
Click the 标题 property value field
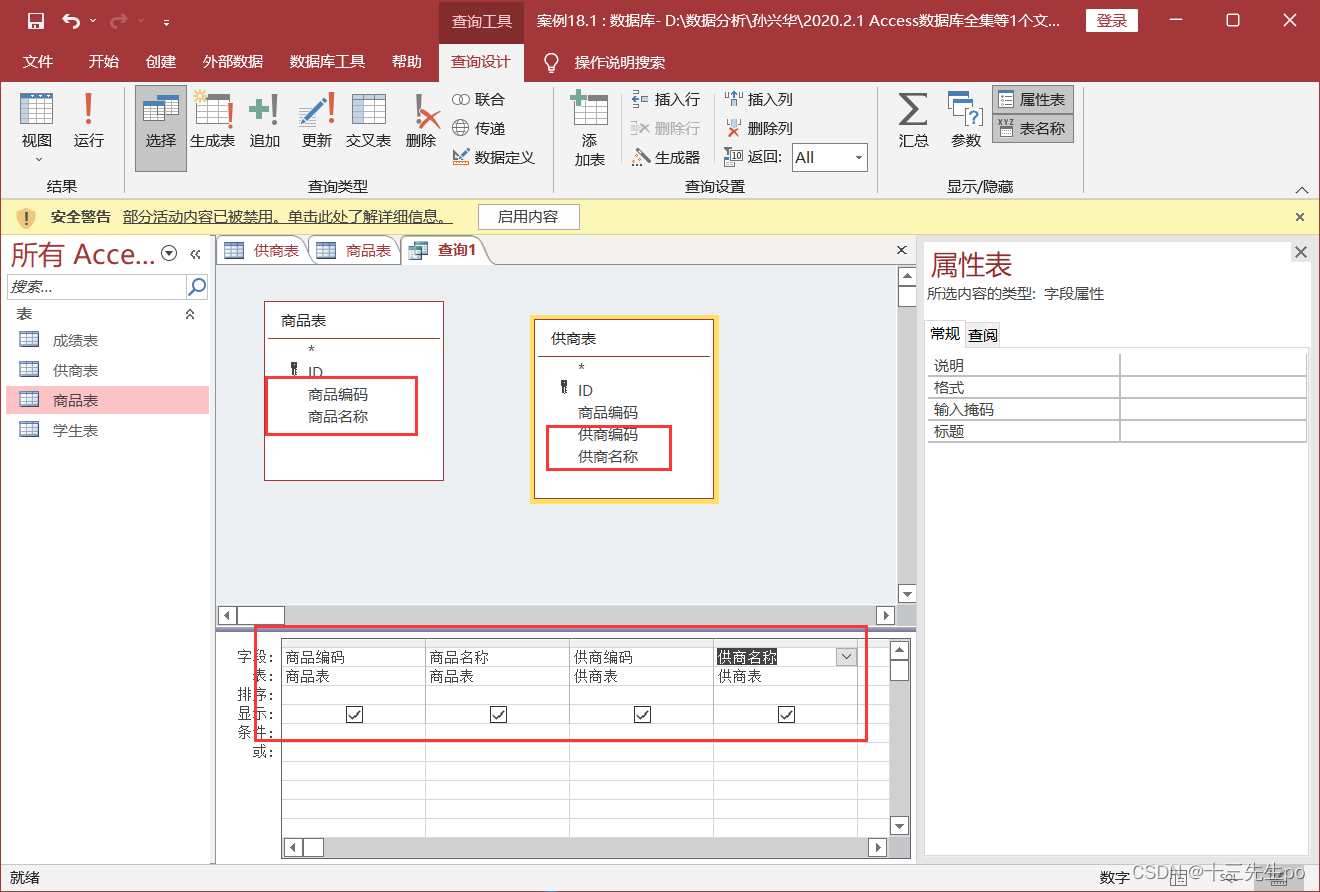coord(1213,431)
